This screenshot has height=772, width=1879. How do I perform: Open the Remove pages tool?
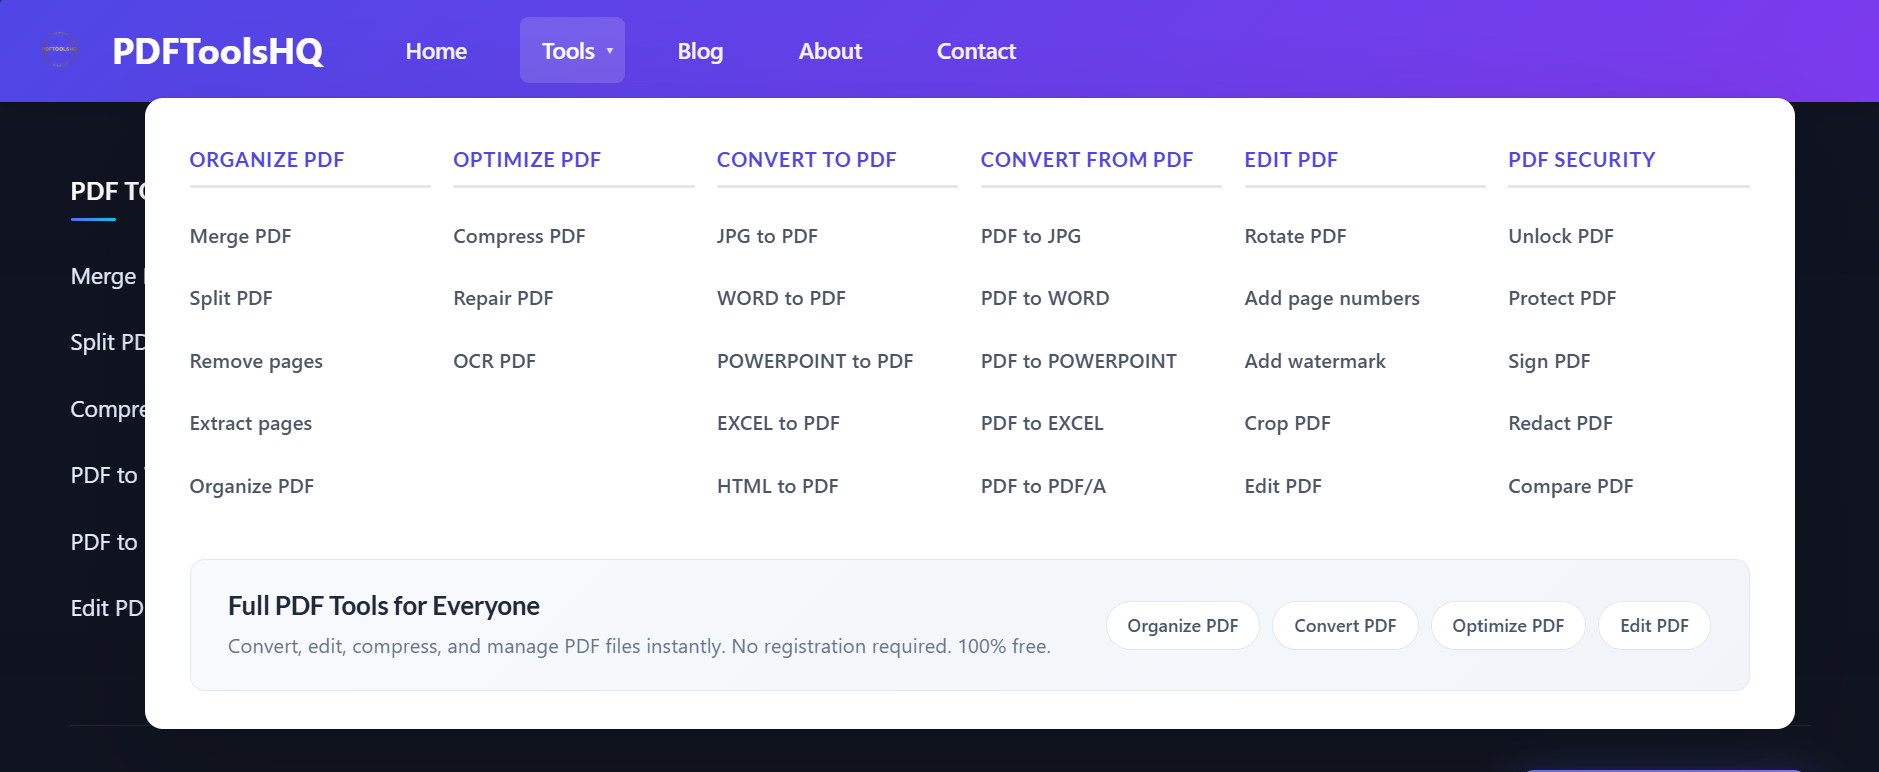click(x=256, y=361)
